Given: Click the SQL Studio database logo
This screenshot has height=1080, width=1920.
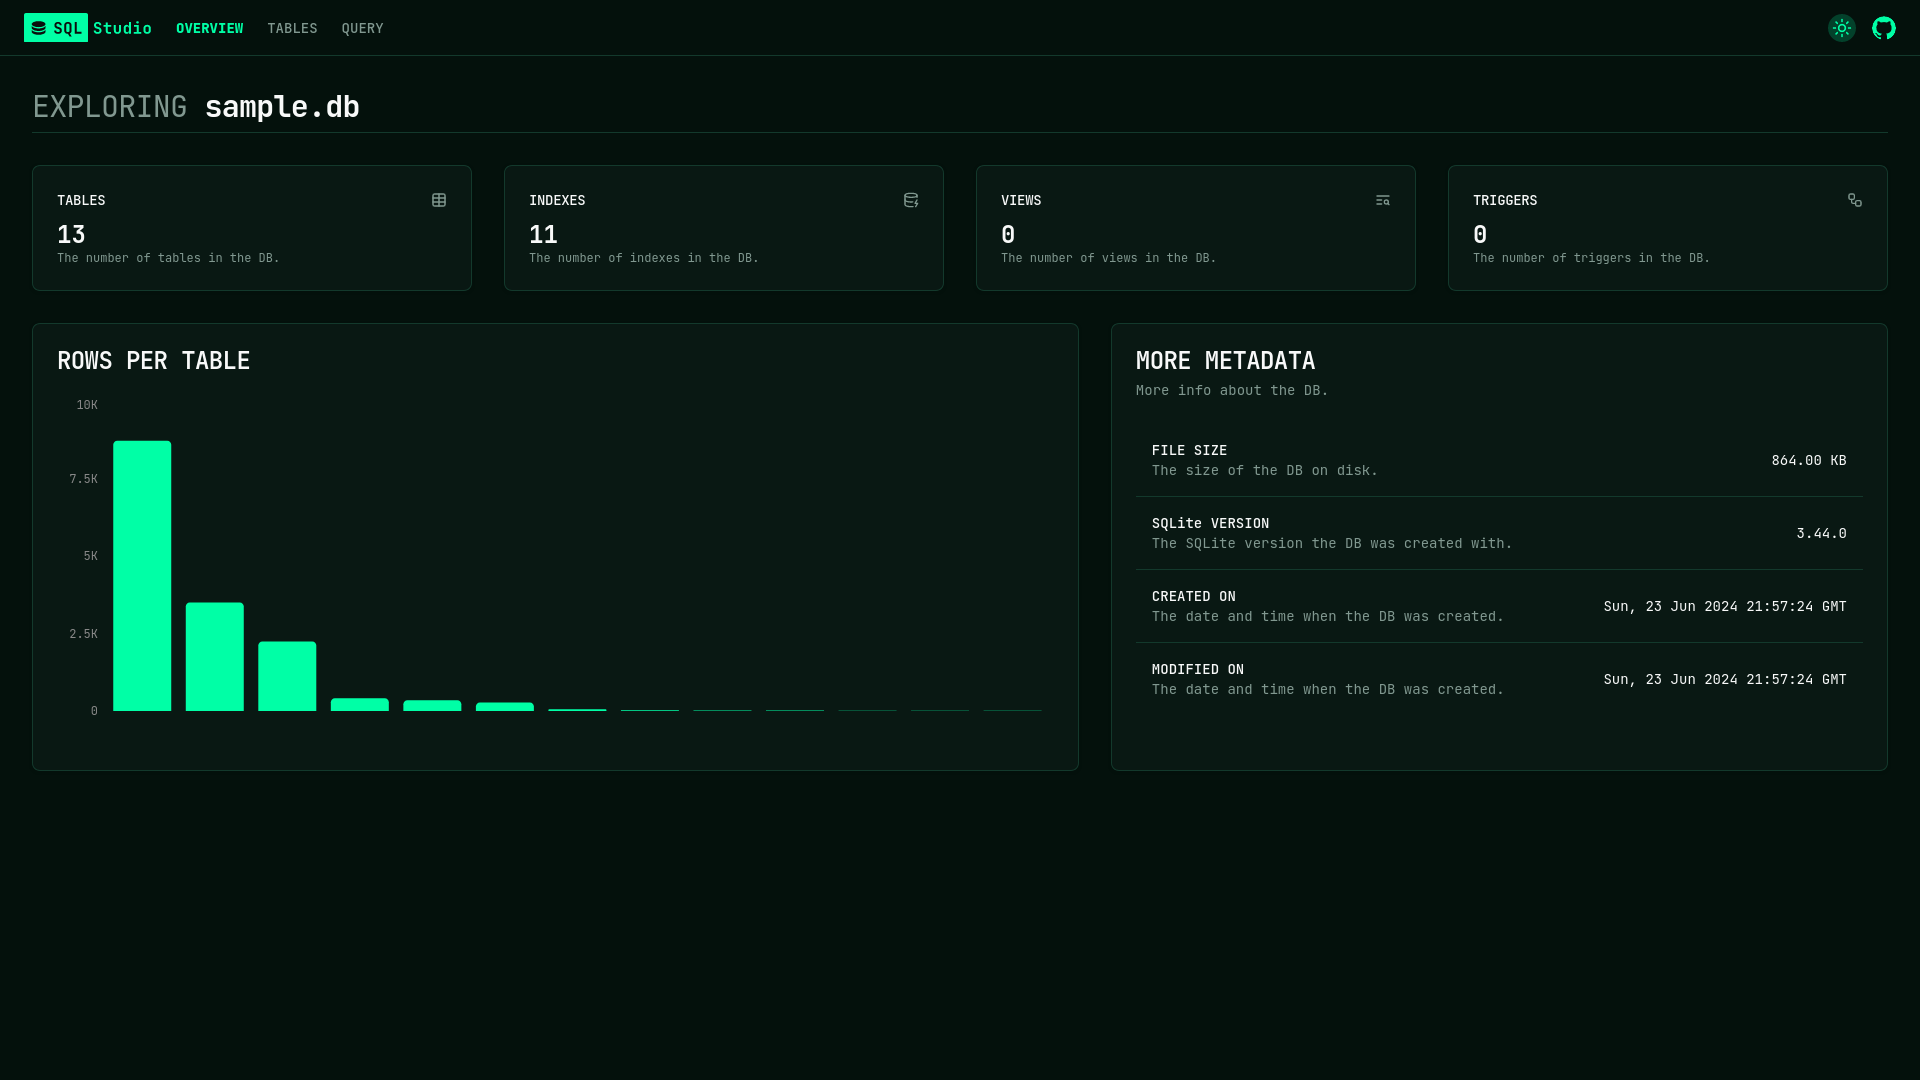Looking at the screenshot, I should pos(39,28).
